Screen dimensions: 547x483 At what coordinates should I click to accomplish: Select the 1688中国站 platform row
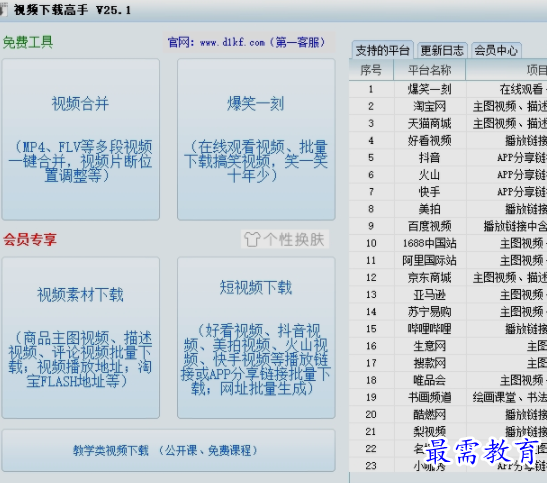[x=429, y=243]
